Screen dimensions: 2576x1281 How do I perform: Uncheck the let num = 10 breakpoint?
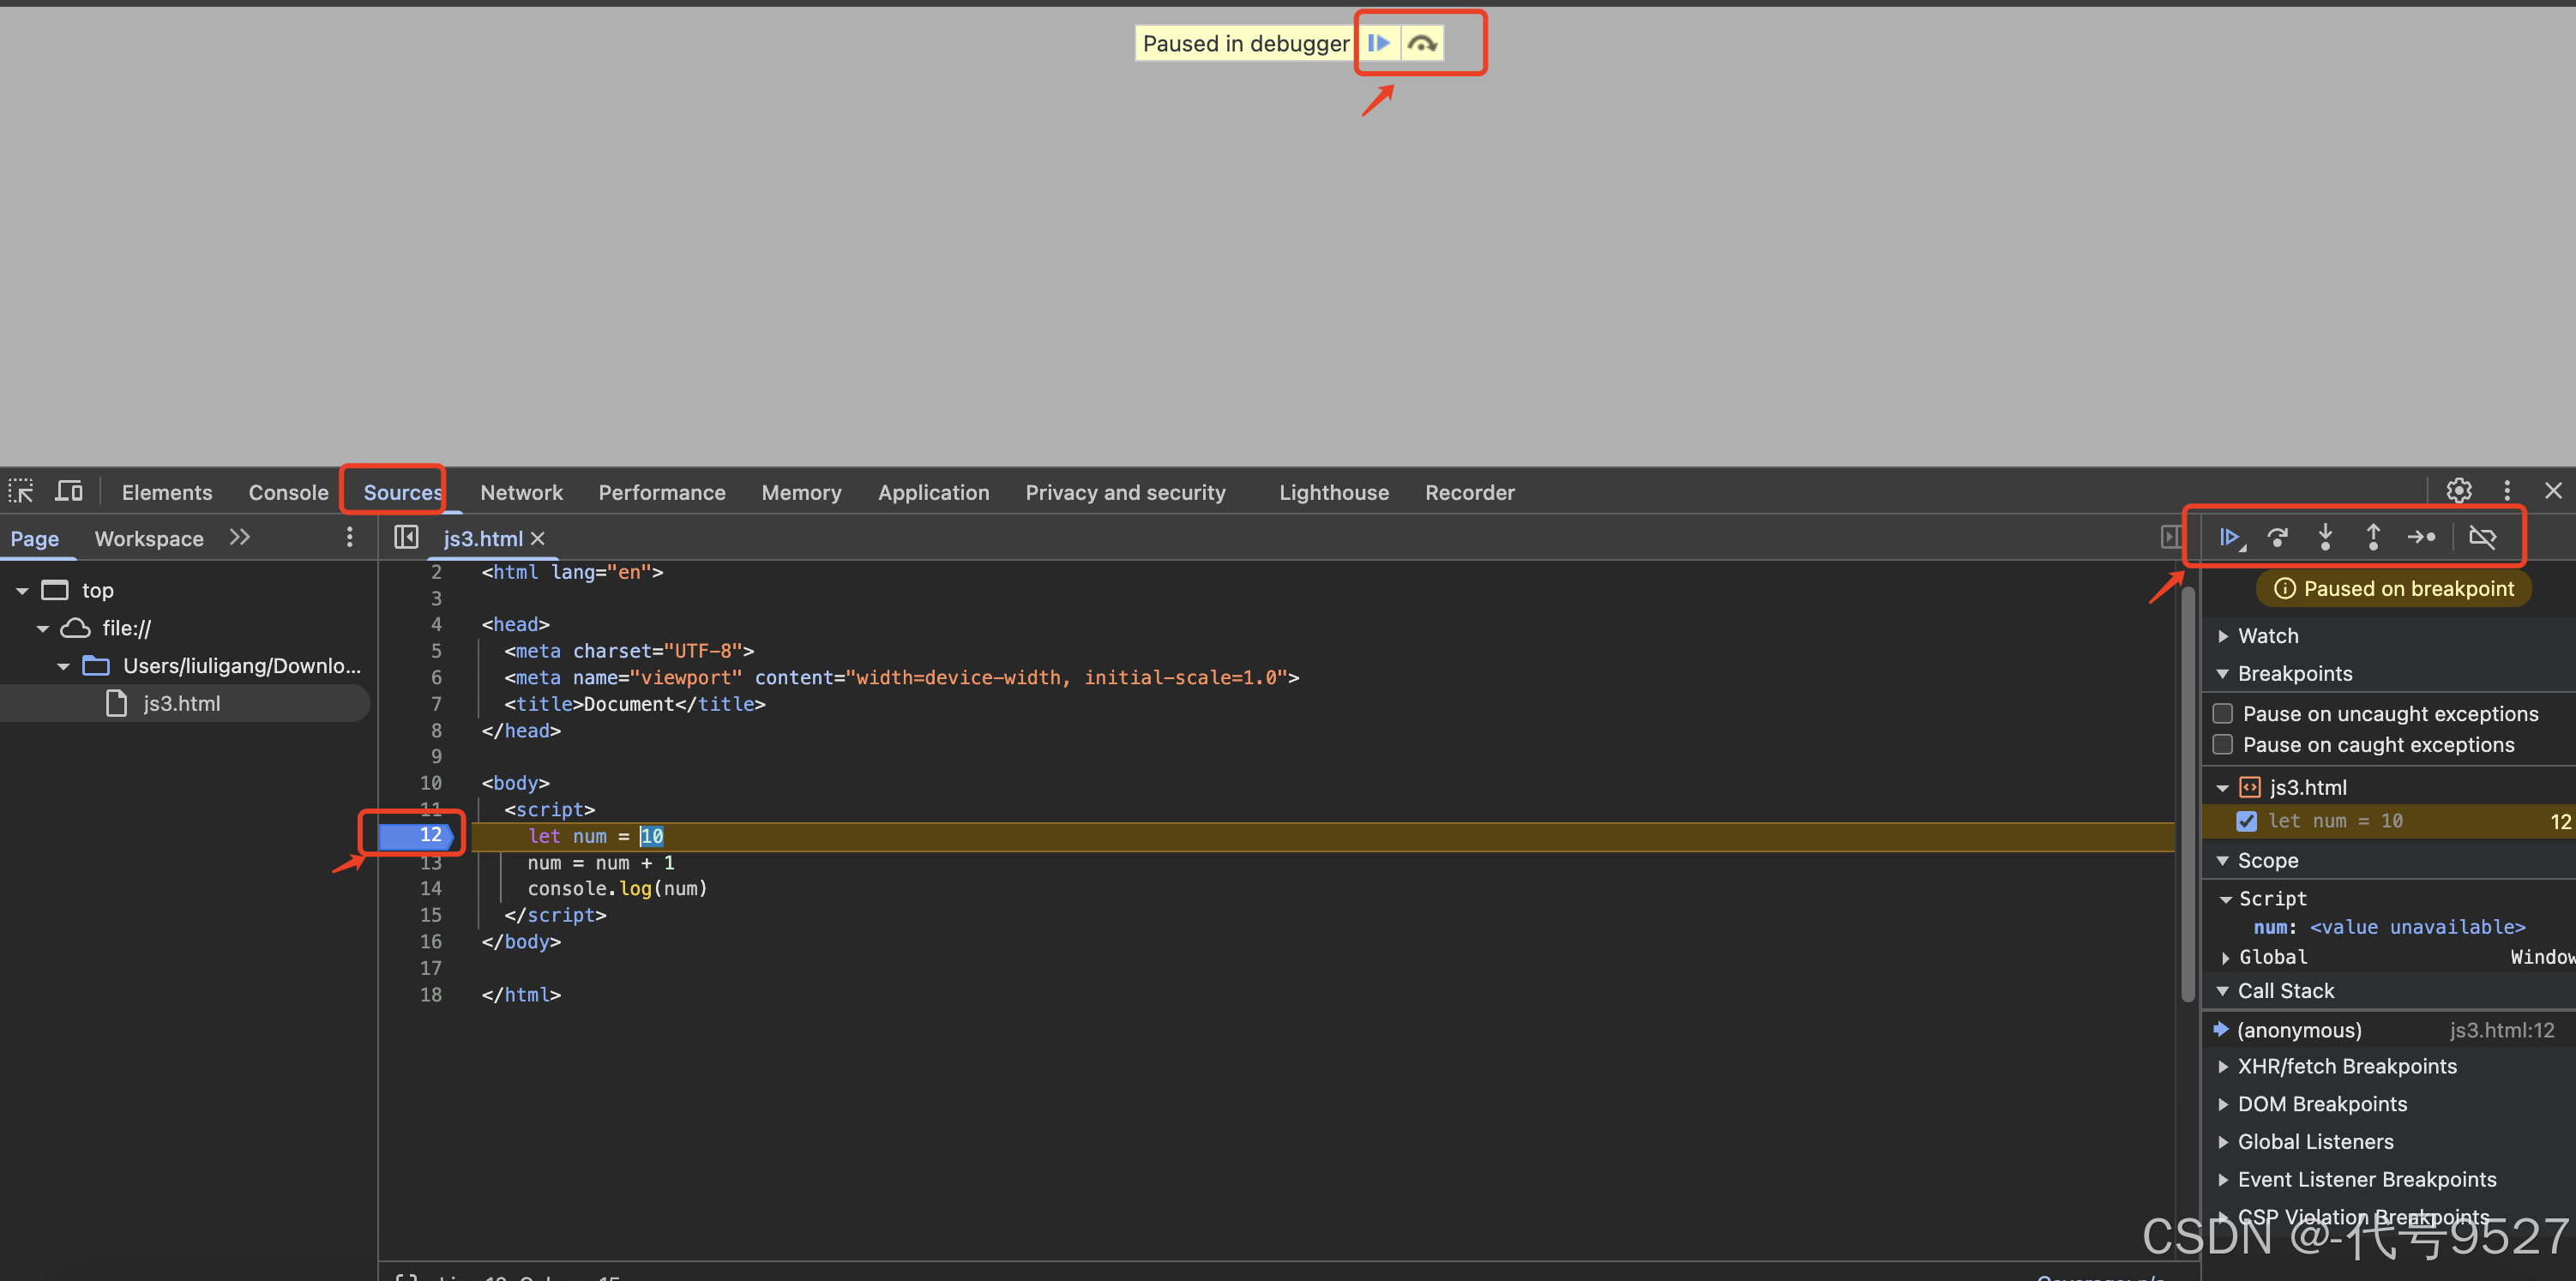[x=2247, y=821]
